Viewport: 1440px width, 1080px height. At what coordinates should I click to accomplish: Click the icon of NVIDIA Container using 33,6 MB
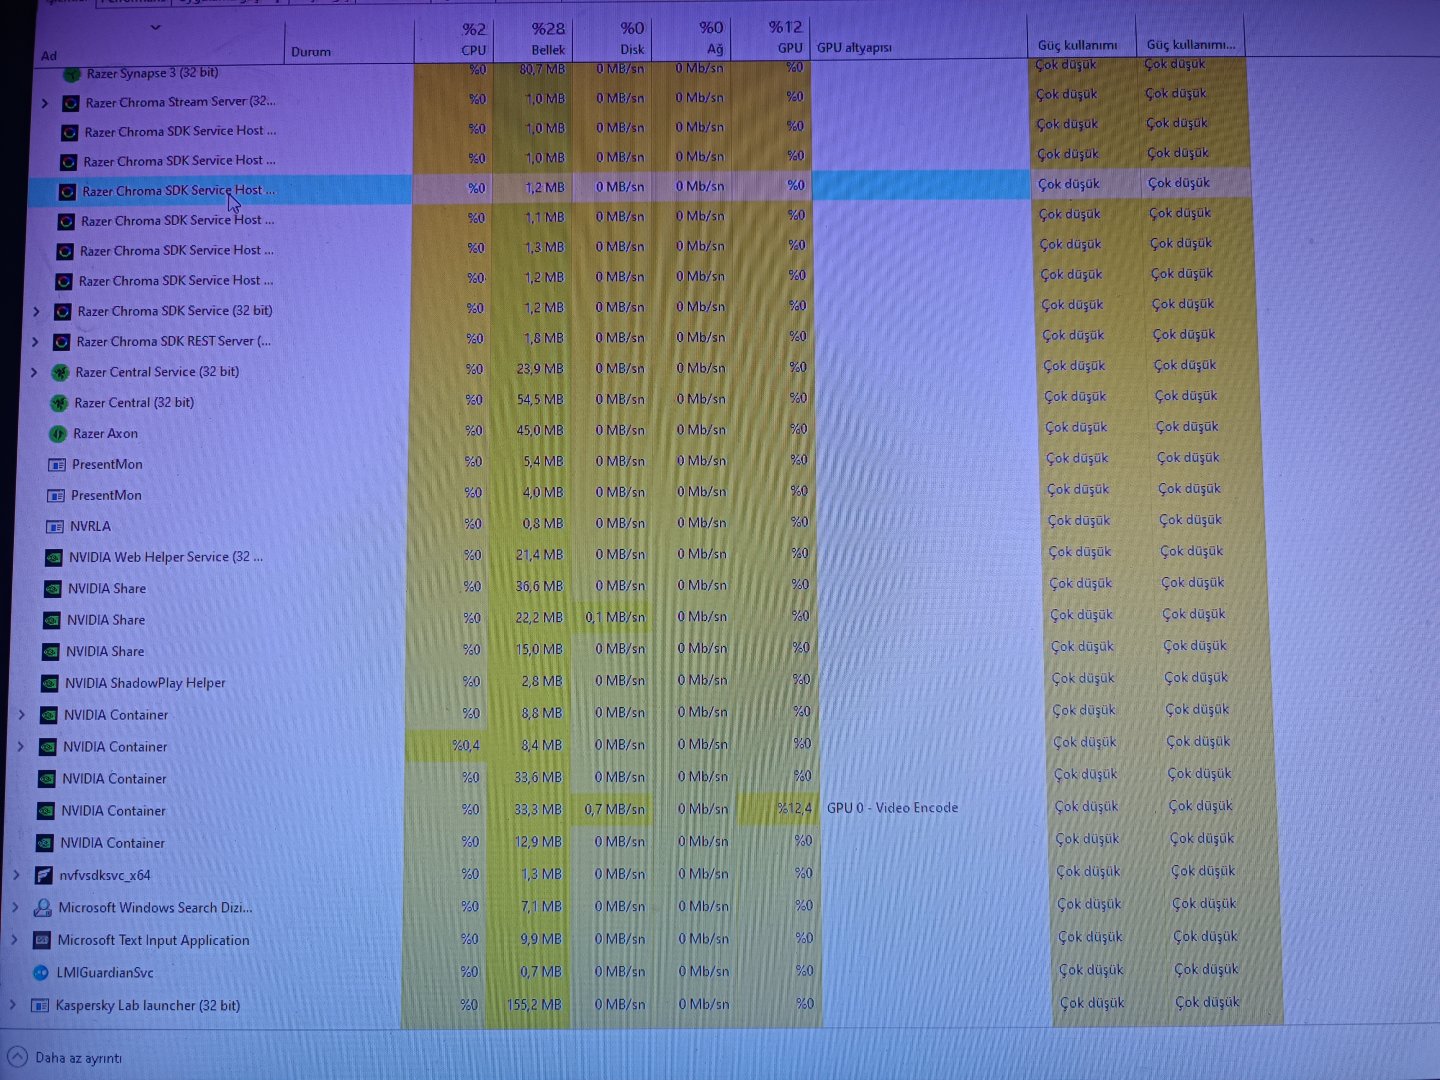47,779
